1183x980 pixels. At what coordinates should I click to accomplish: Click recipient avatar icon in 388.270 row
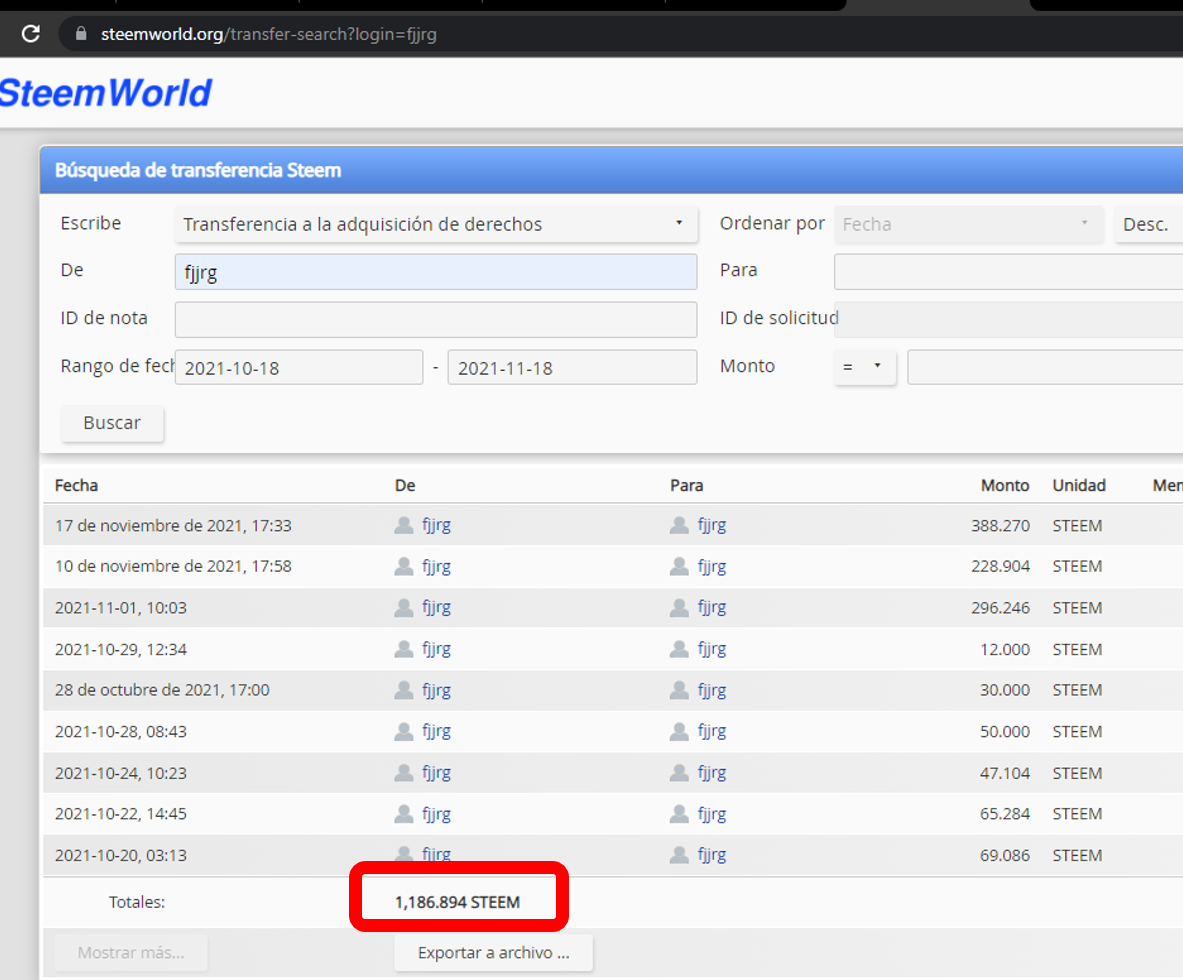[x=680, y=525]
